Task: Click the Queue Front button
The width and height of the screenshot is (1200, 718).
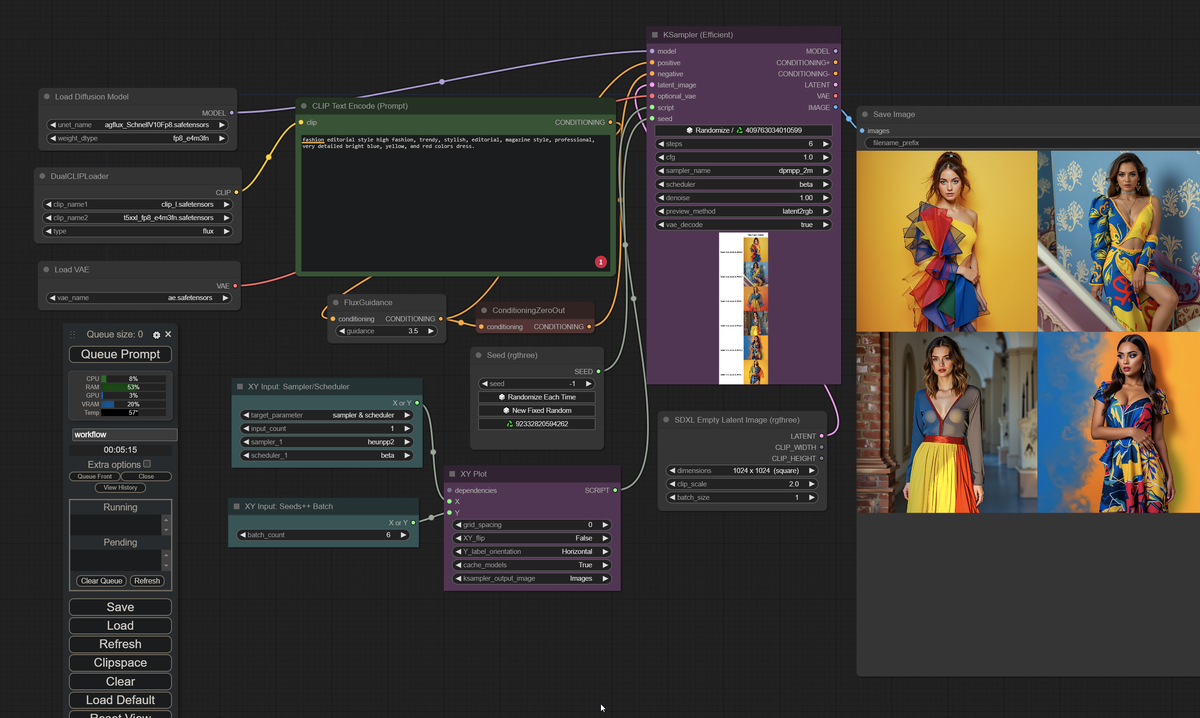Action: [97, 477]
